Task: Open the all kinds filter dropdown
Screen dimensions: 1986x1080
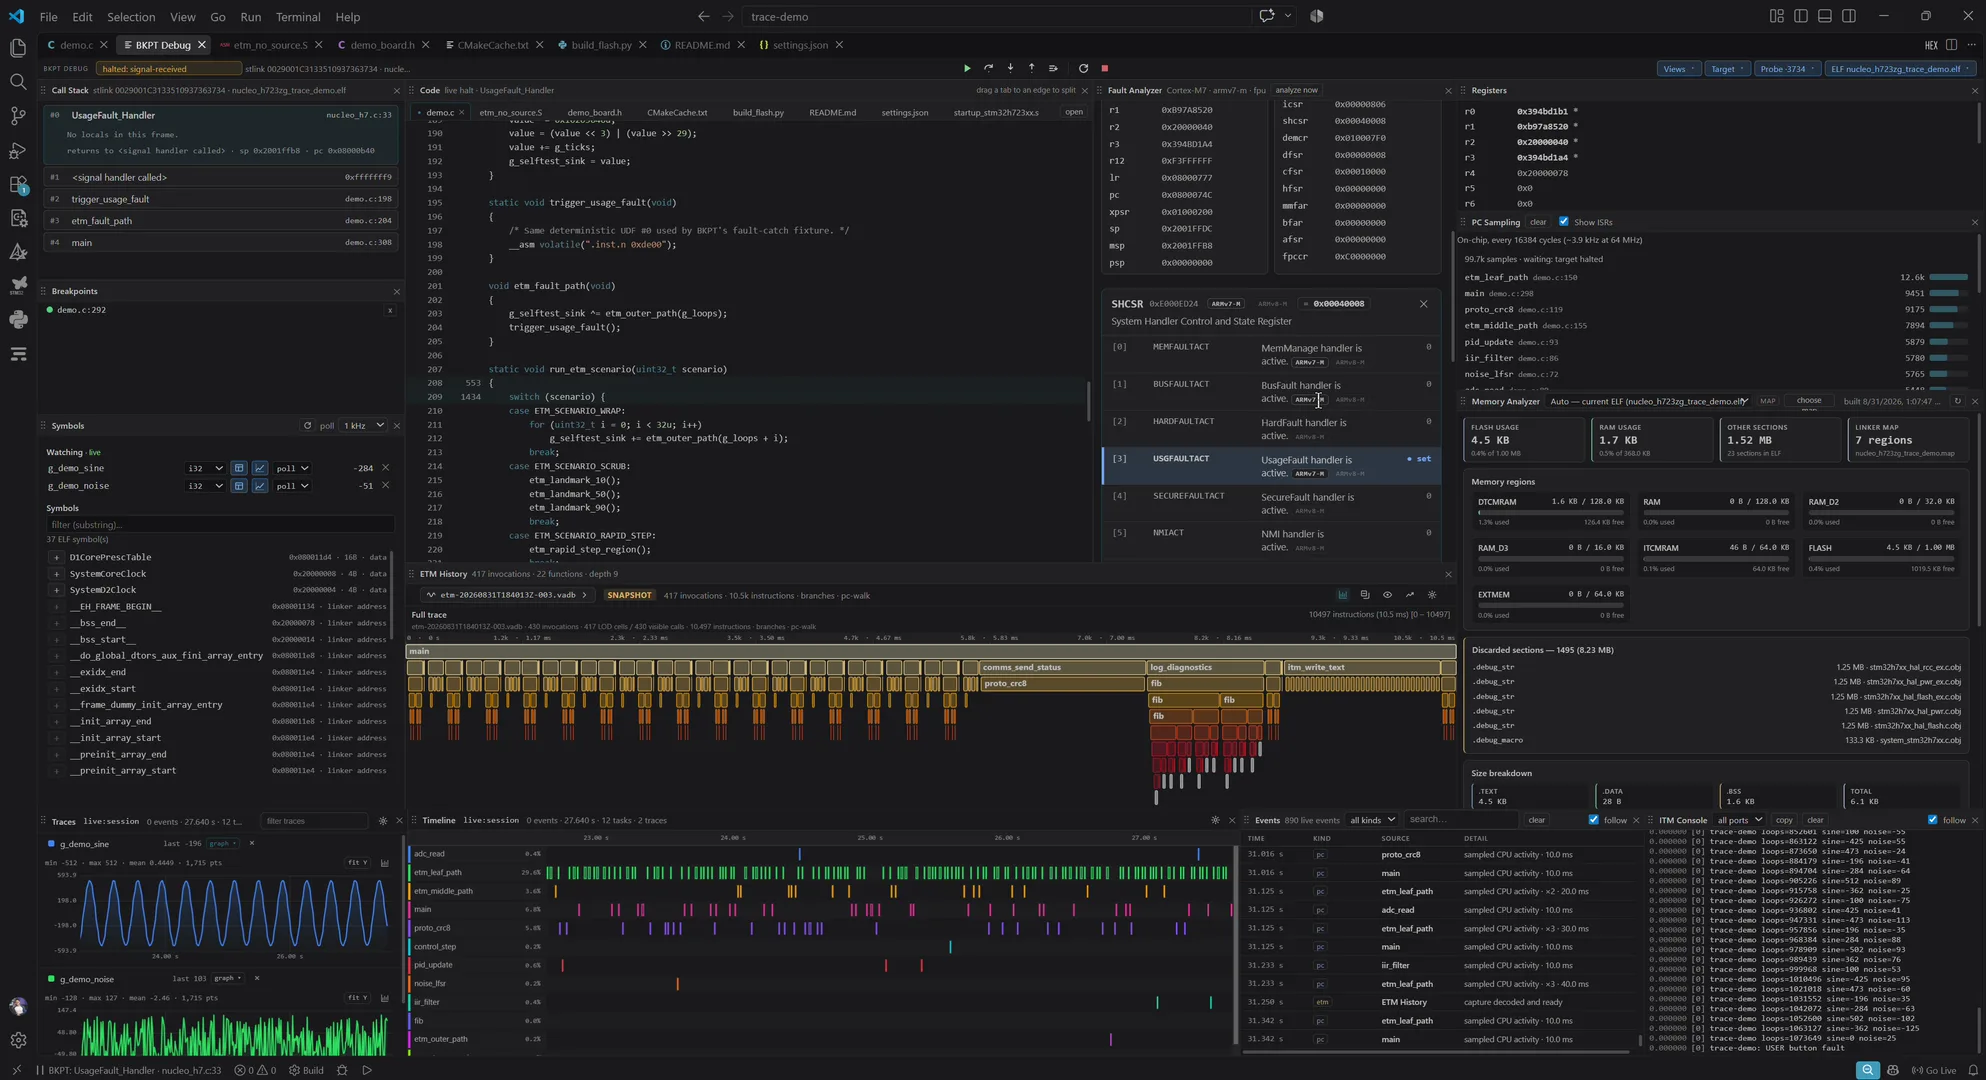Action: [x=1371, y=820]
